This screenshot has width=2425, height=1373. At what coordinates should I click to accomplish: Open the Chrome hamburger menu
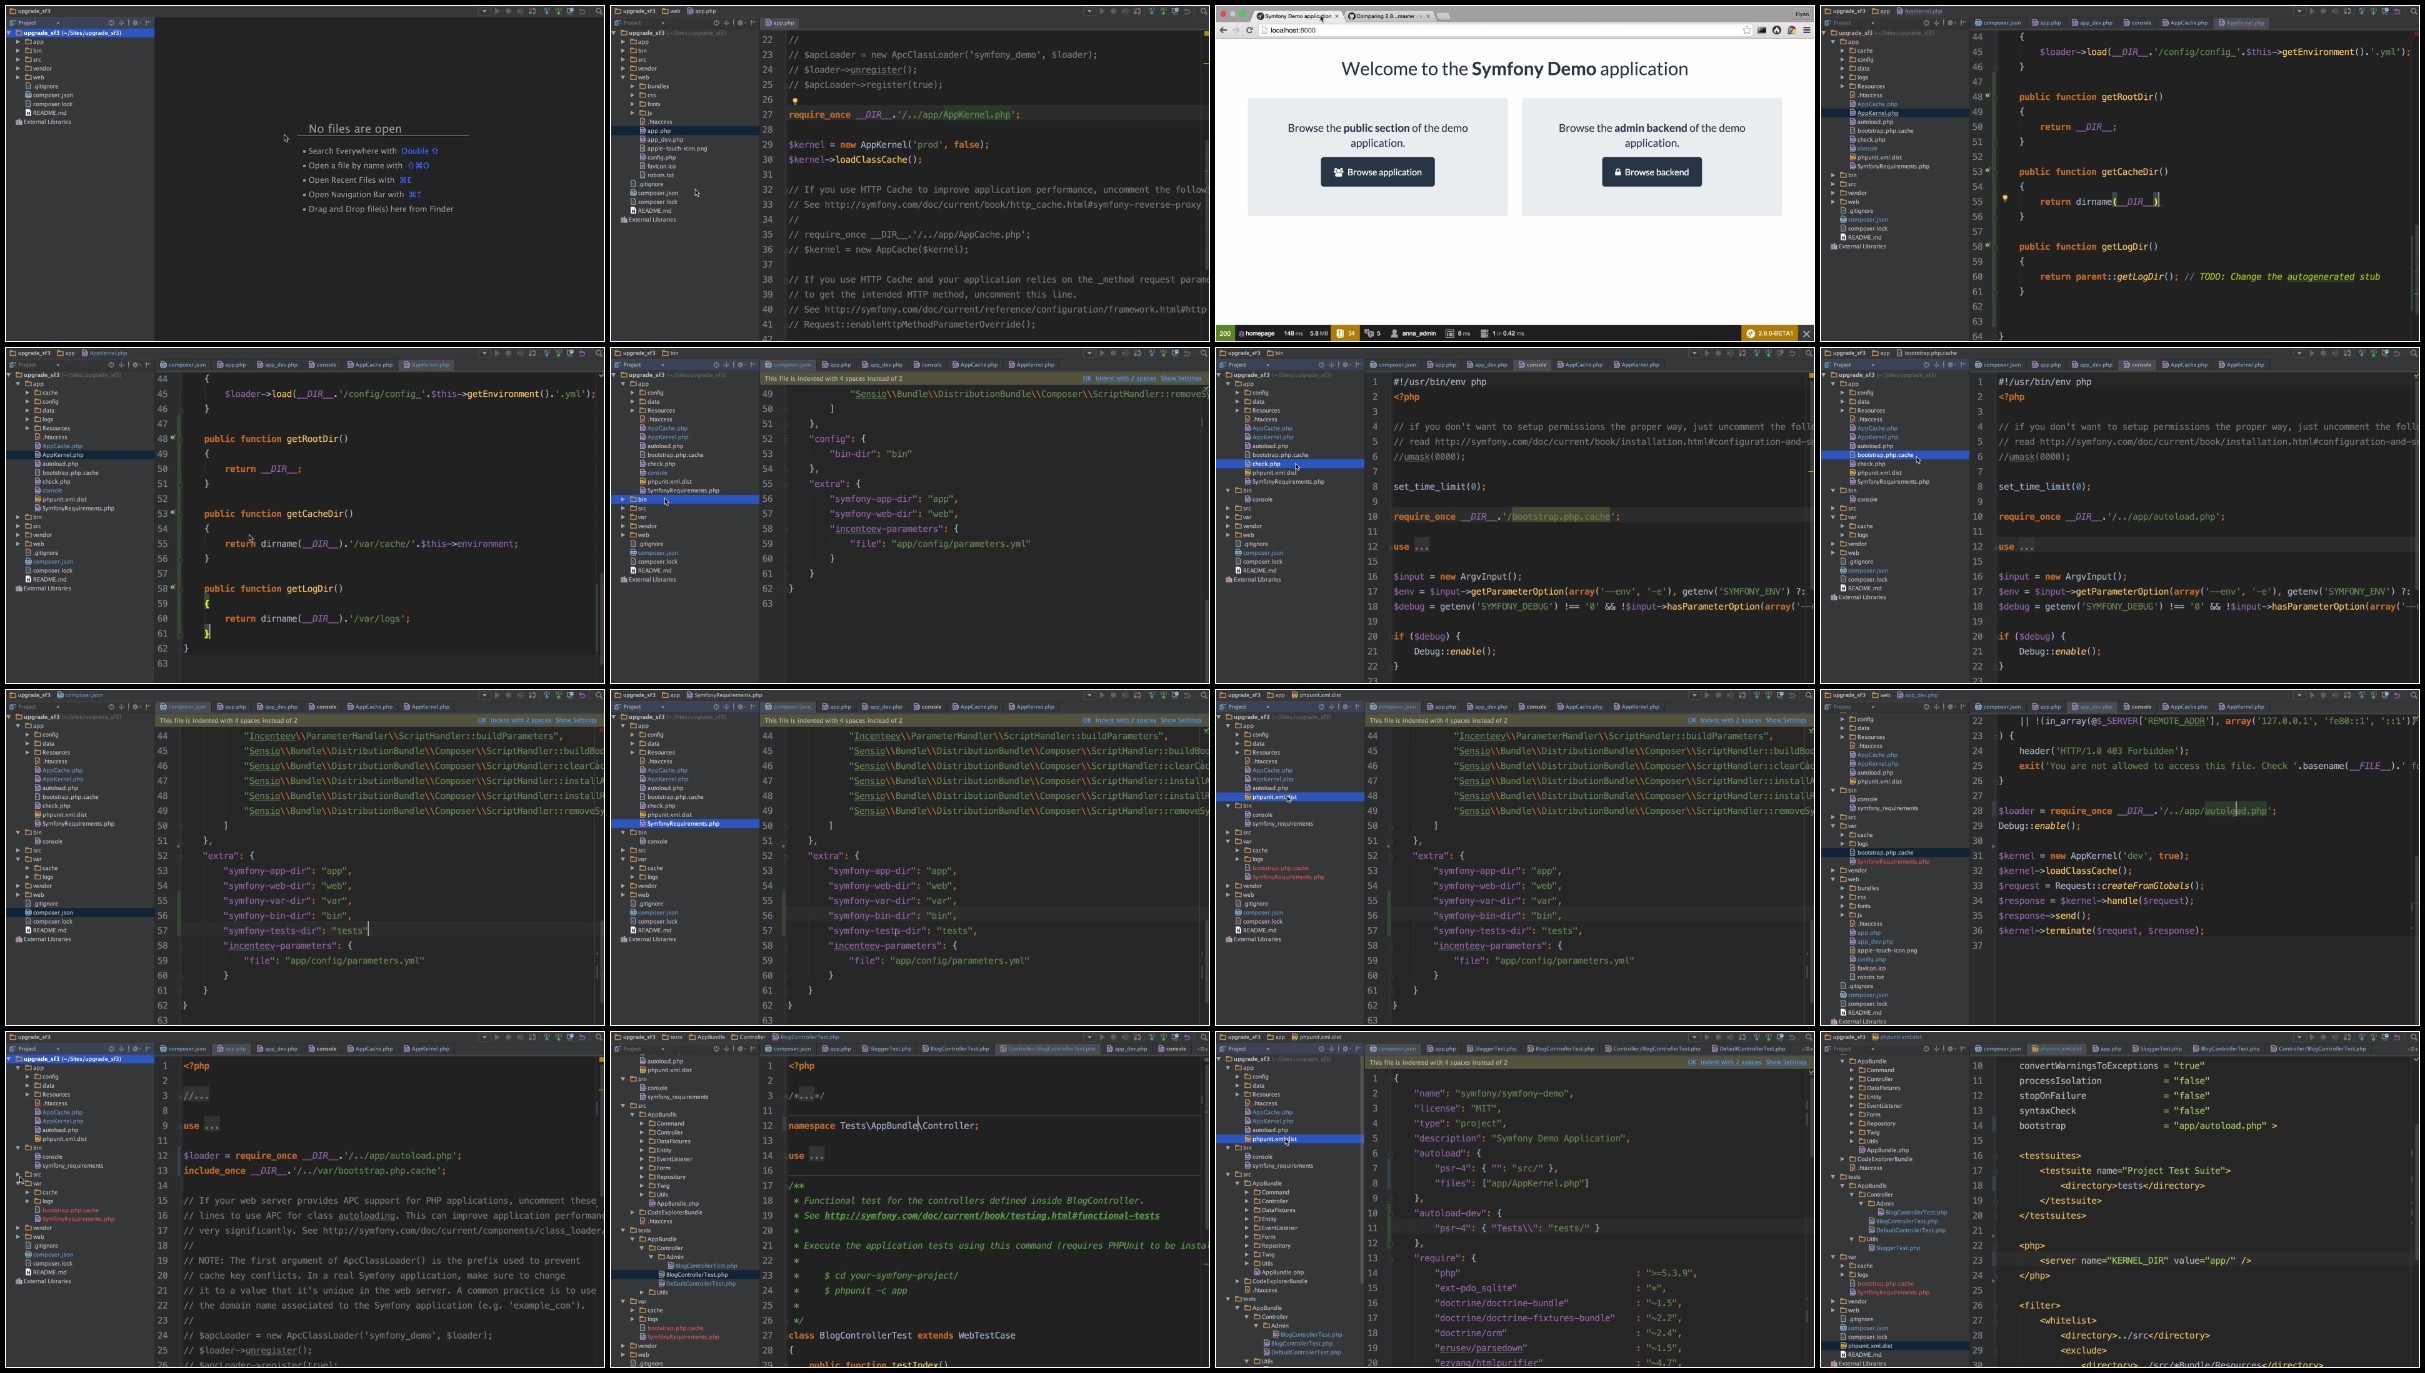pyautogui.click(x=1806, y=30)
